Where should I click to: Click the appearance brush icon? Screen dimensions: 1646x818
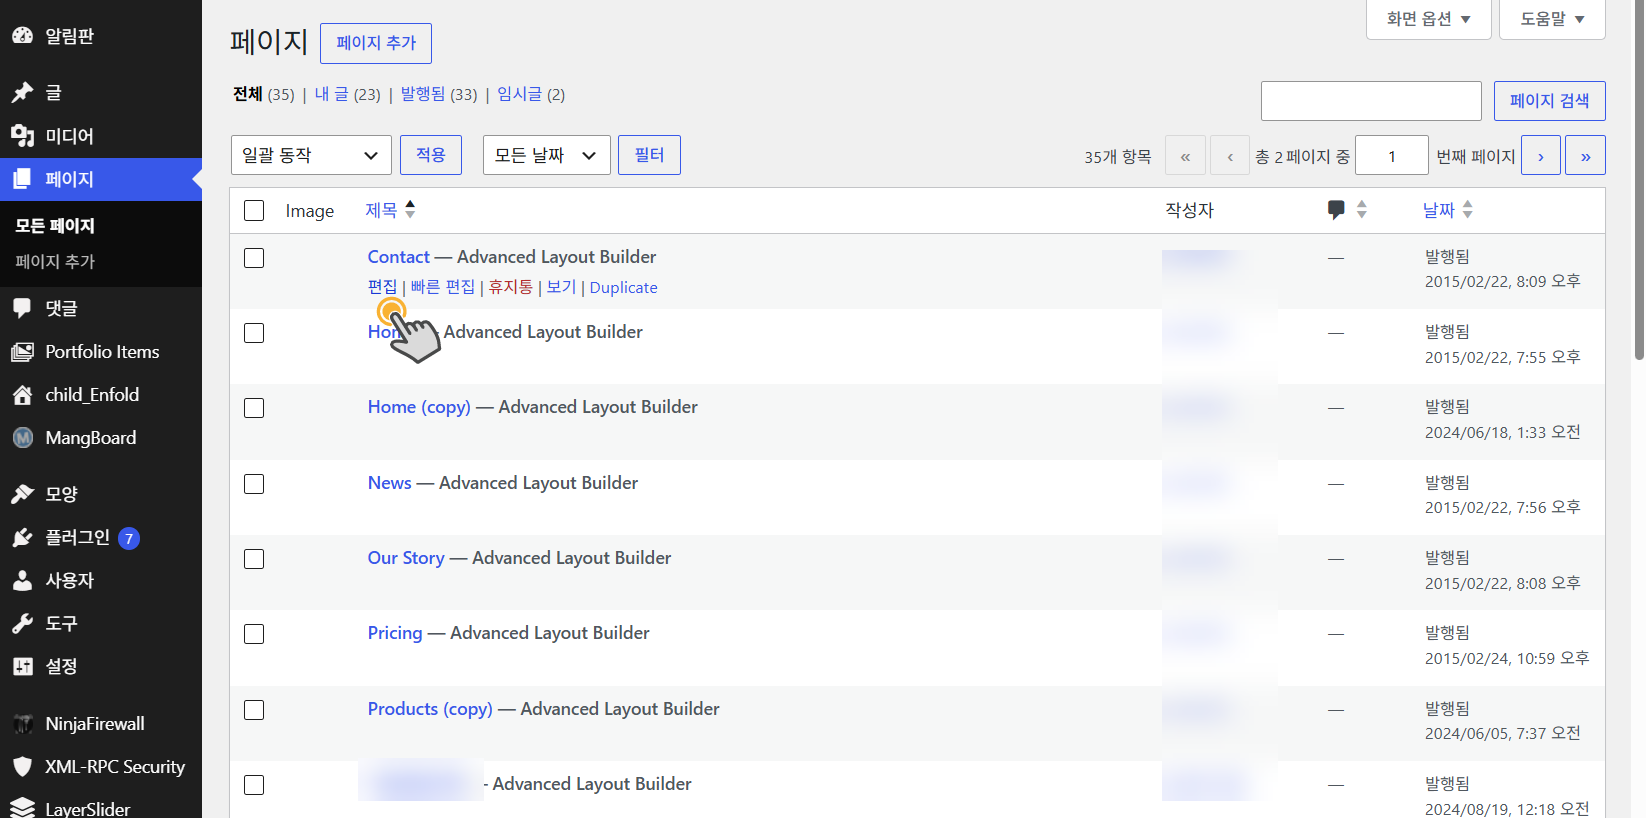coord(22,493)
